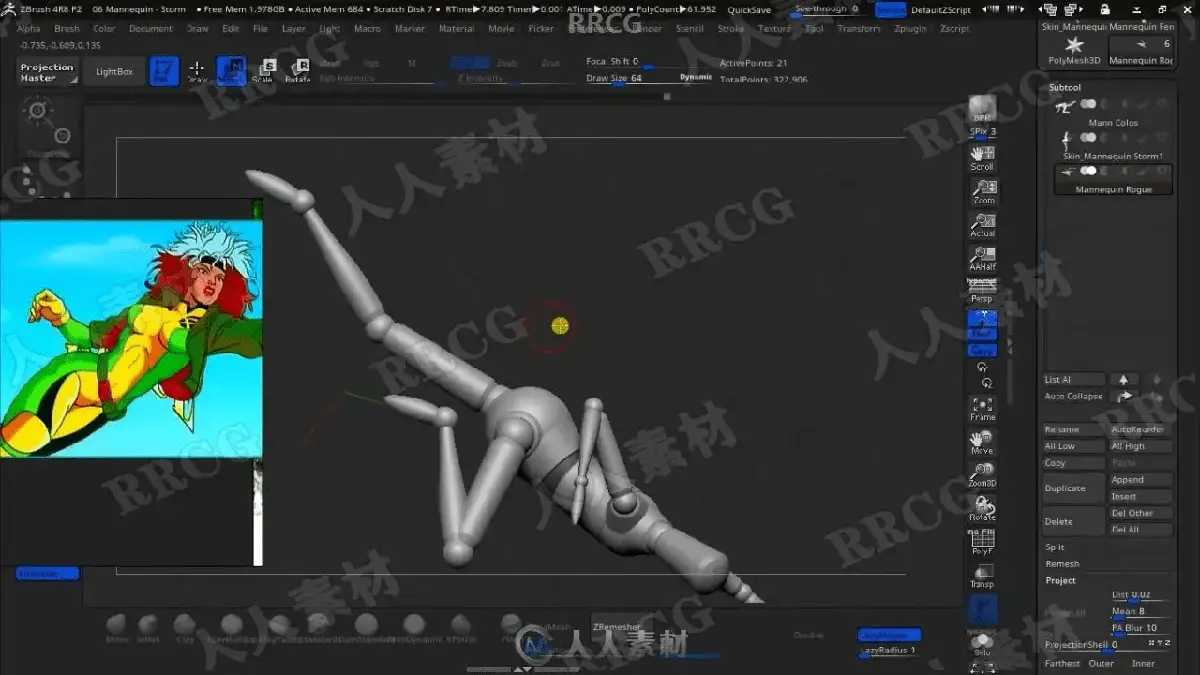
Task: Select the Move transform icon in top shelf
Action: [x=232, y=71]
